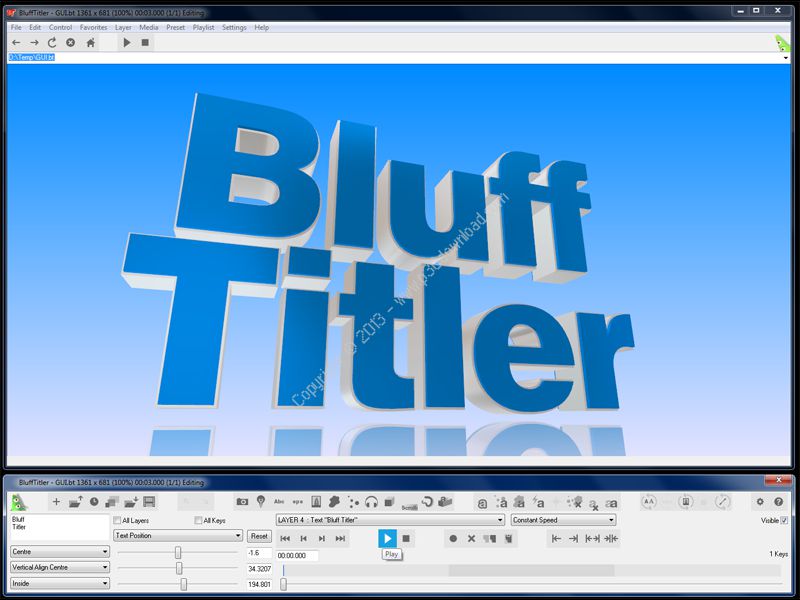800x600 pixels.
Task: Expand the Constant Speed dropdown
Action: (x=563, y=520)
